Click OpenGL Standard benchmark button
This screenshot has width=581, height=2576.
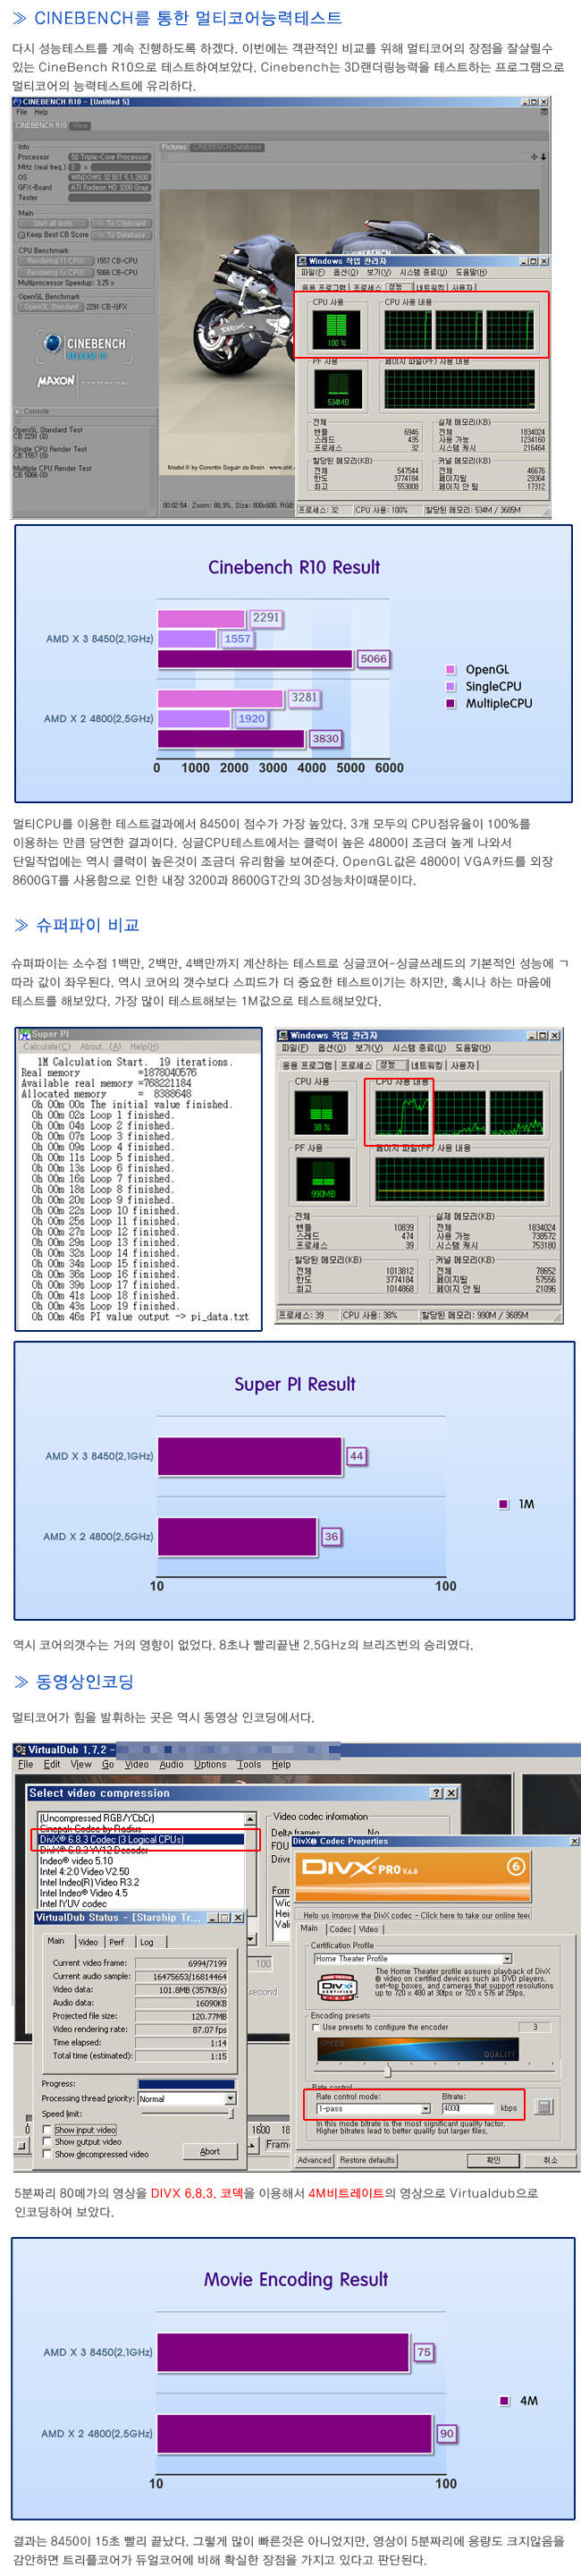coord(51,307)
